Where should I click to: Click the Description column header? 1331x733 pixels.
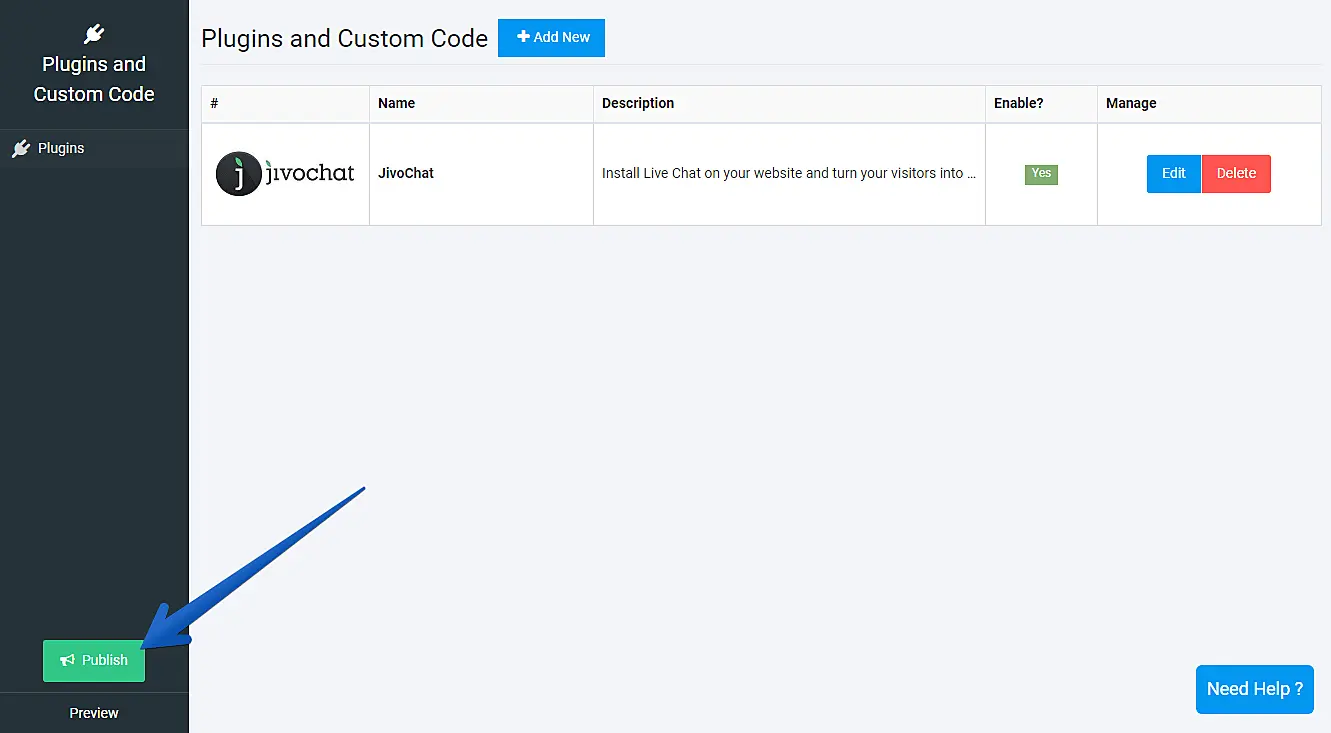tap(638, 103)
